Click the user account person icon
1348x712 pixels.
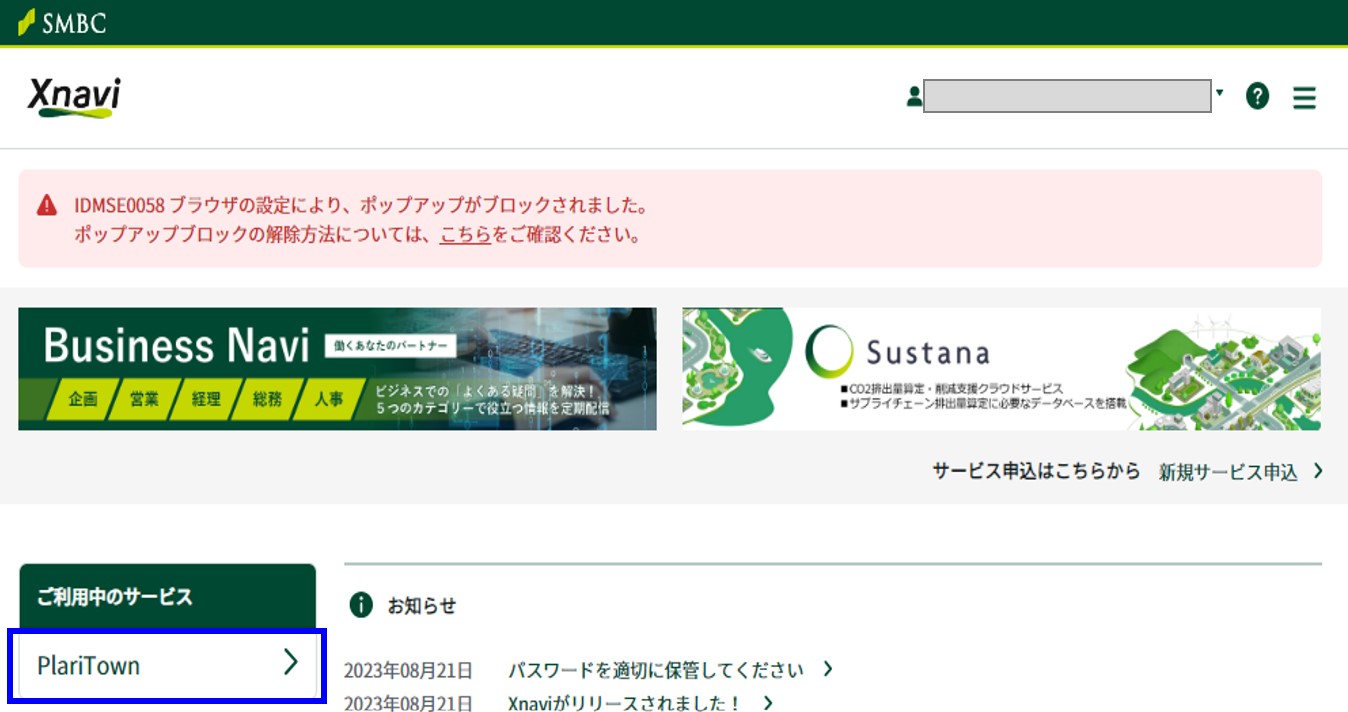tap(914, 97)
